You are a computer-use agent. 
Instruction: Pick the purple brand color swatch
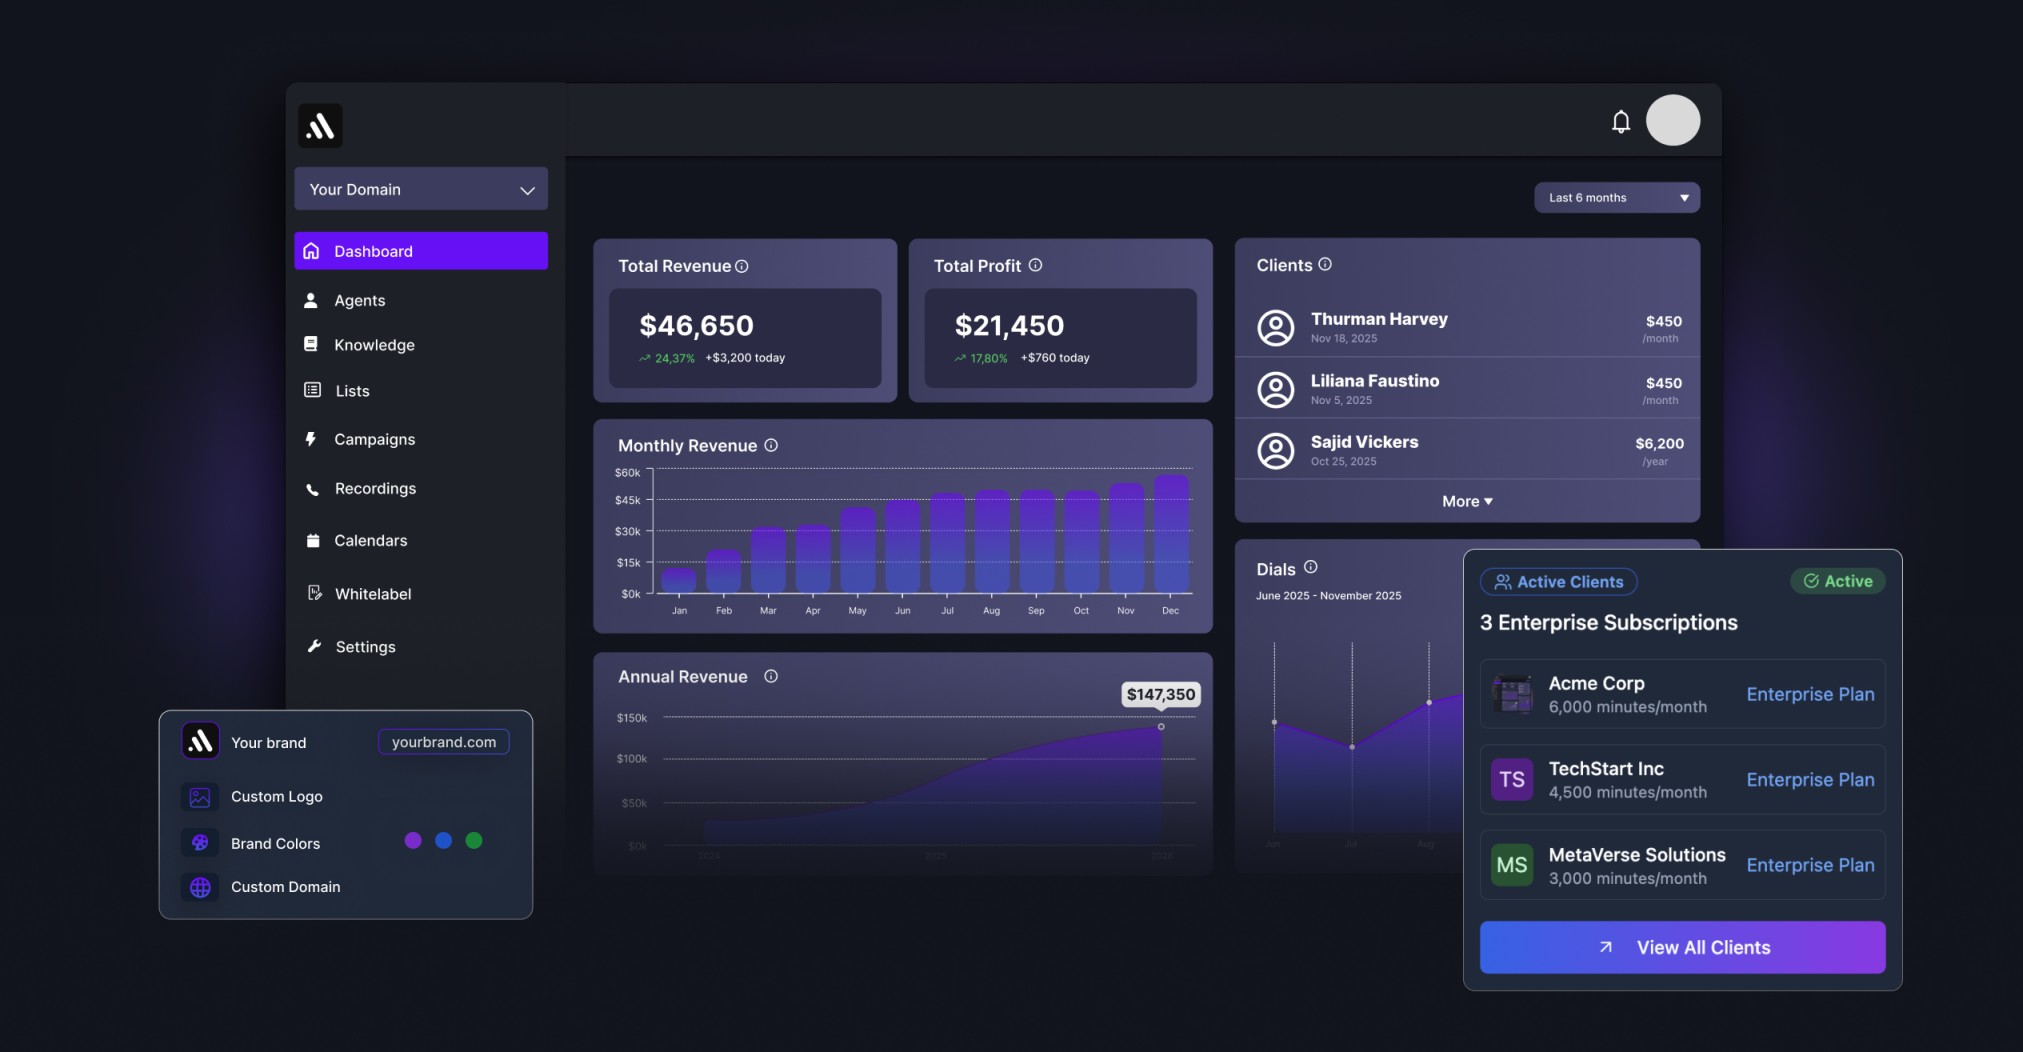(413, 841)
